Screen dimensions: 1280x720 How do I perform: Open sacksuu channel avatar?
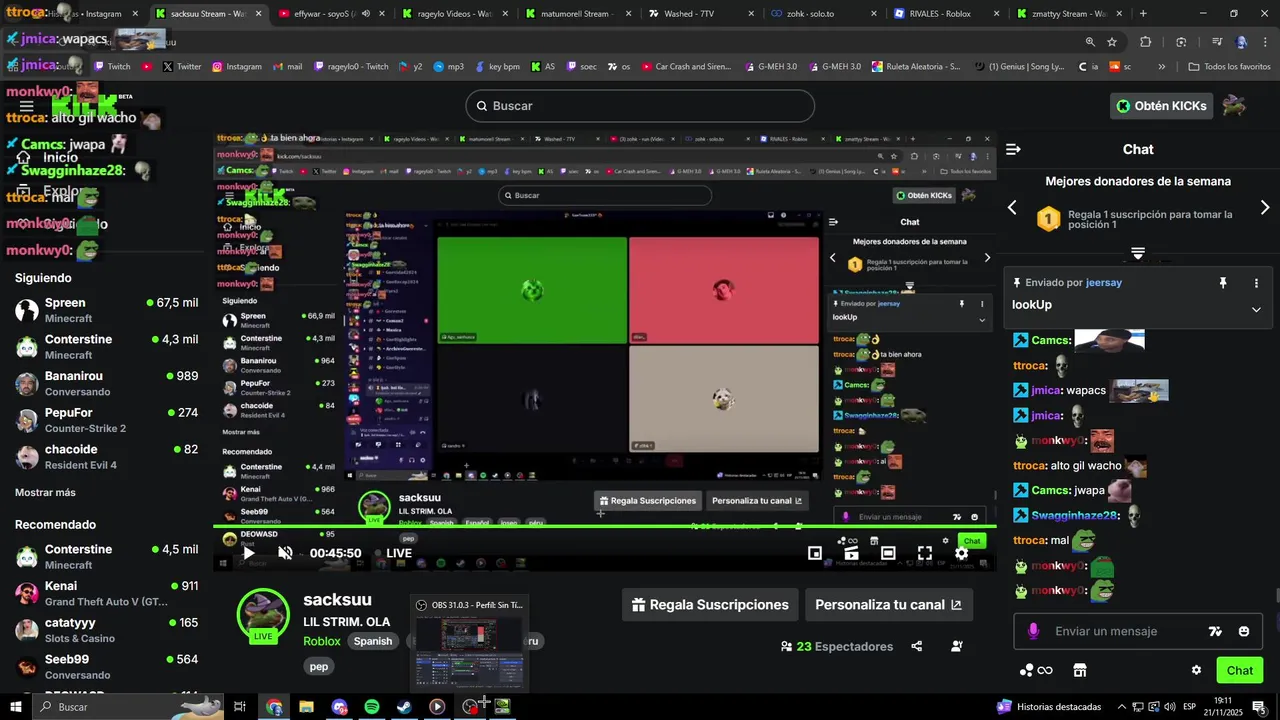click(x=263, y=613)
